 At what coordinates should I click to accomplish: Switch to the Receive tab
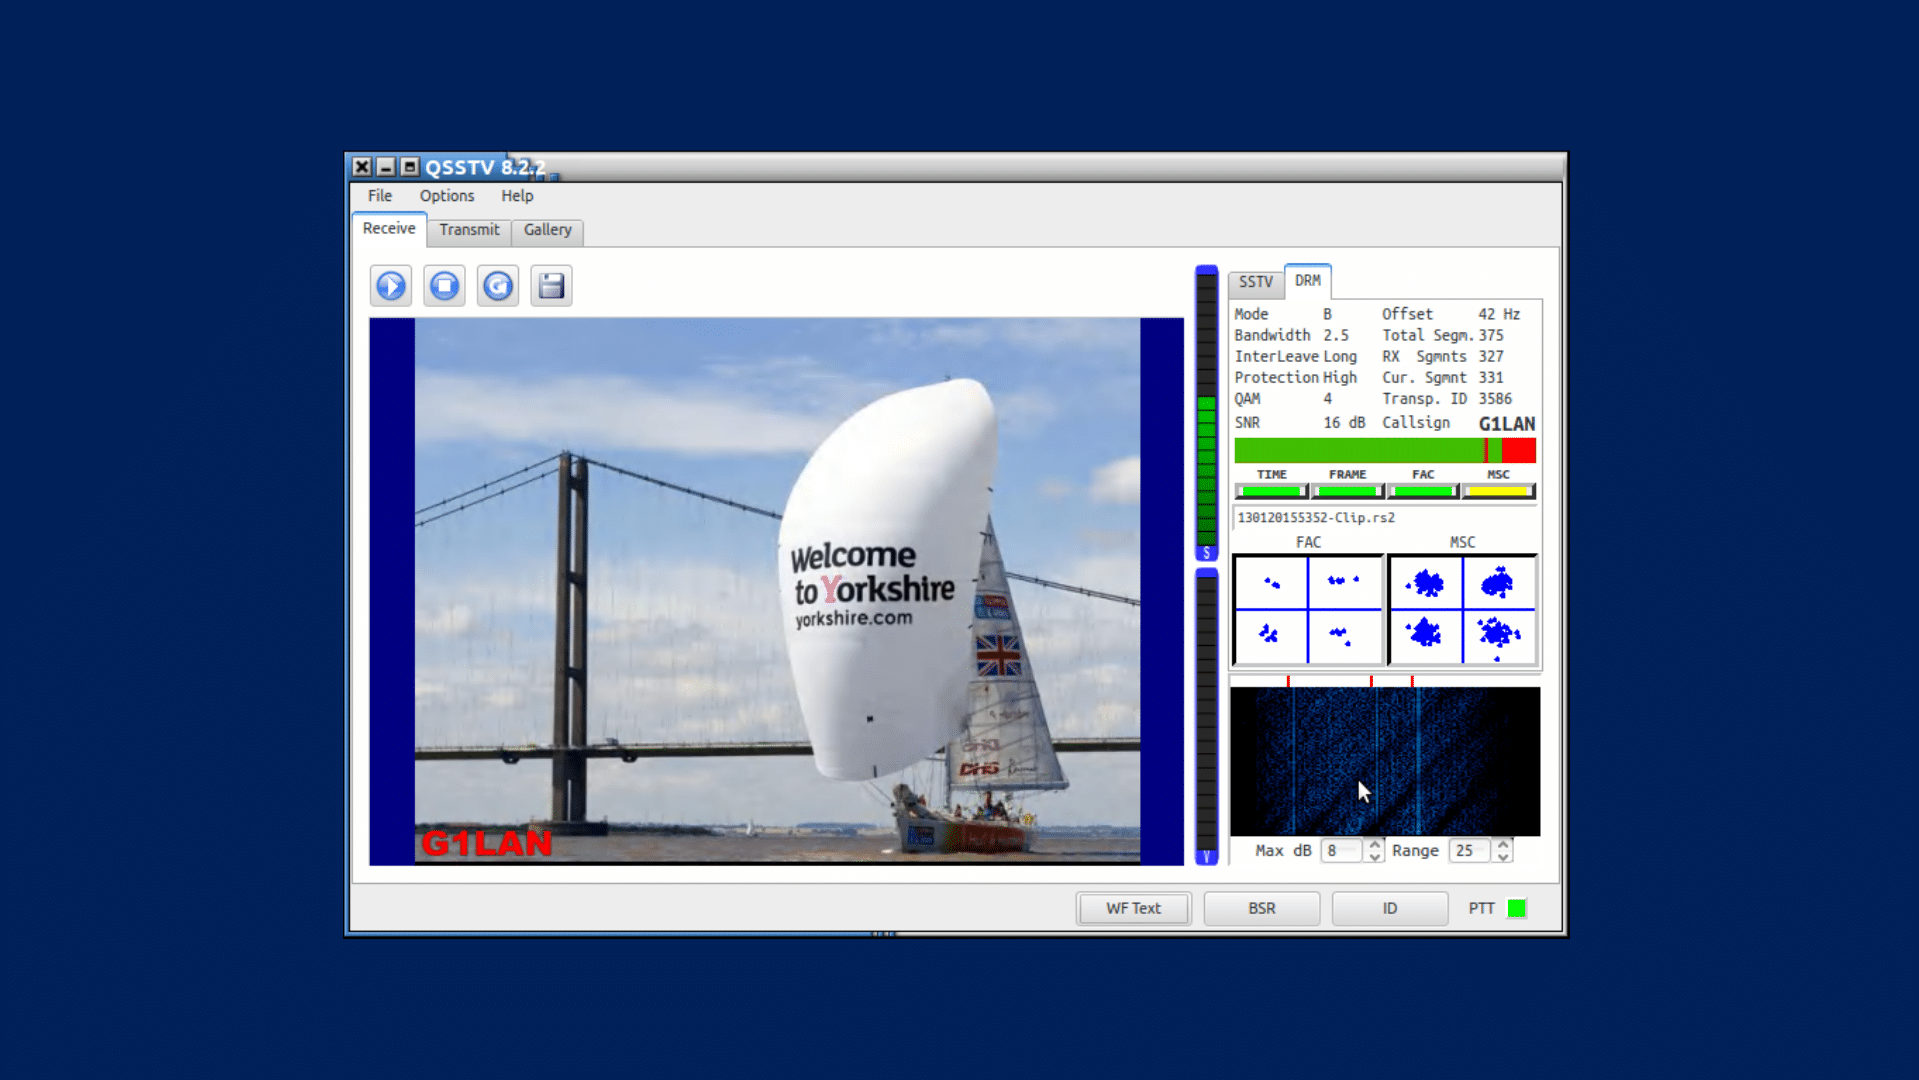389,229
